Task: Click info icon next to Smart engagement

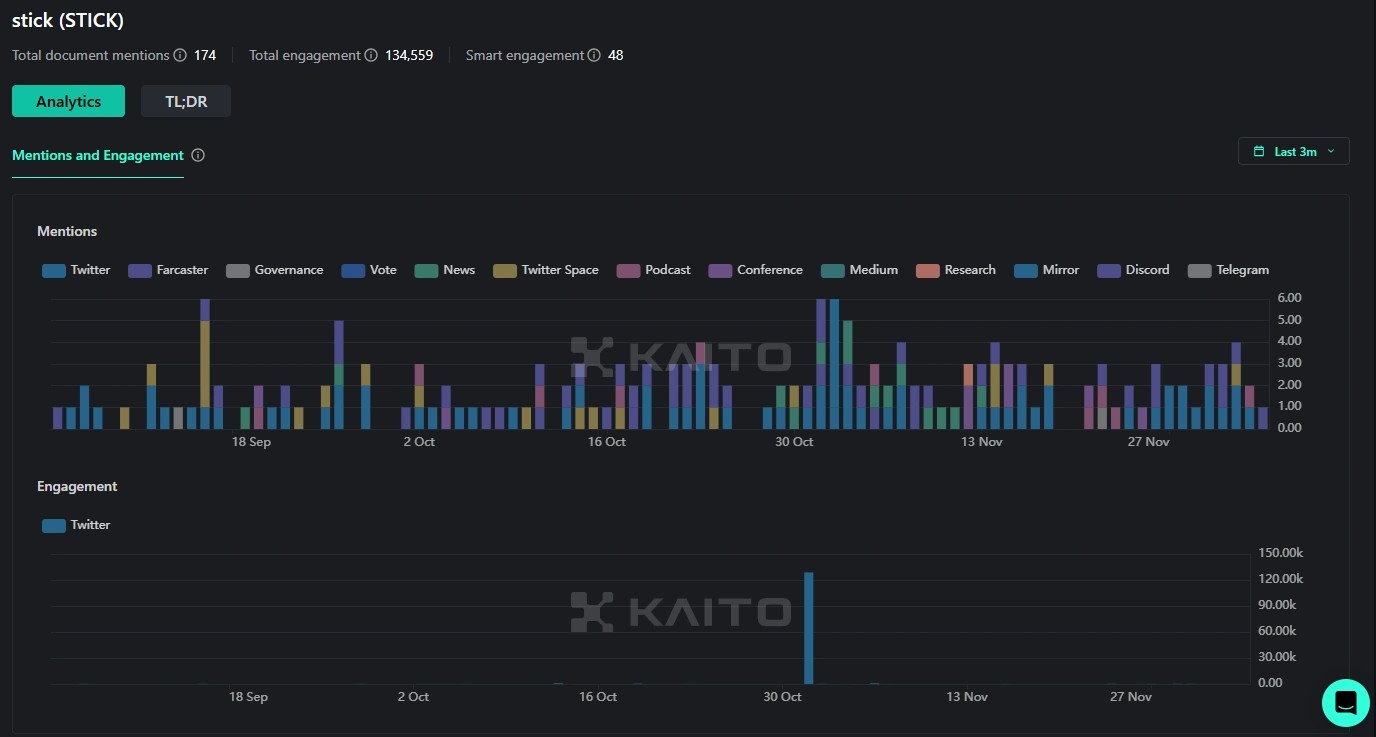Action: (594, 56)
